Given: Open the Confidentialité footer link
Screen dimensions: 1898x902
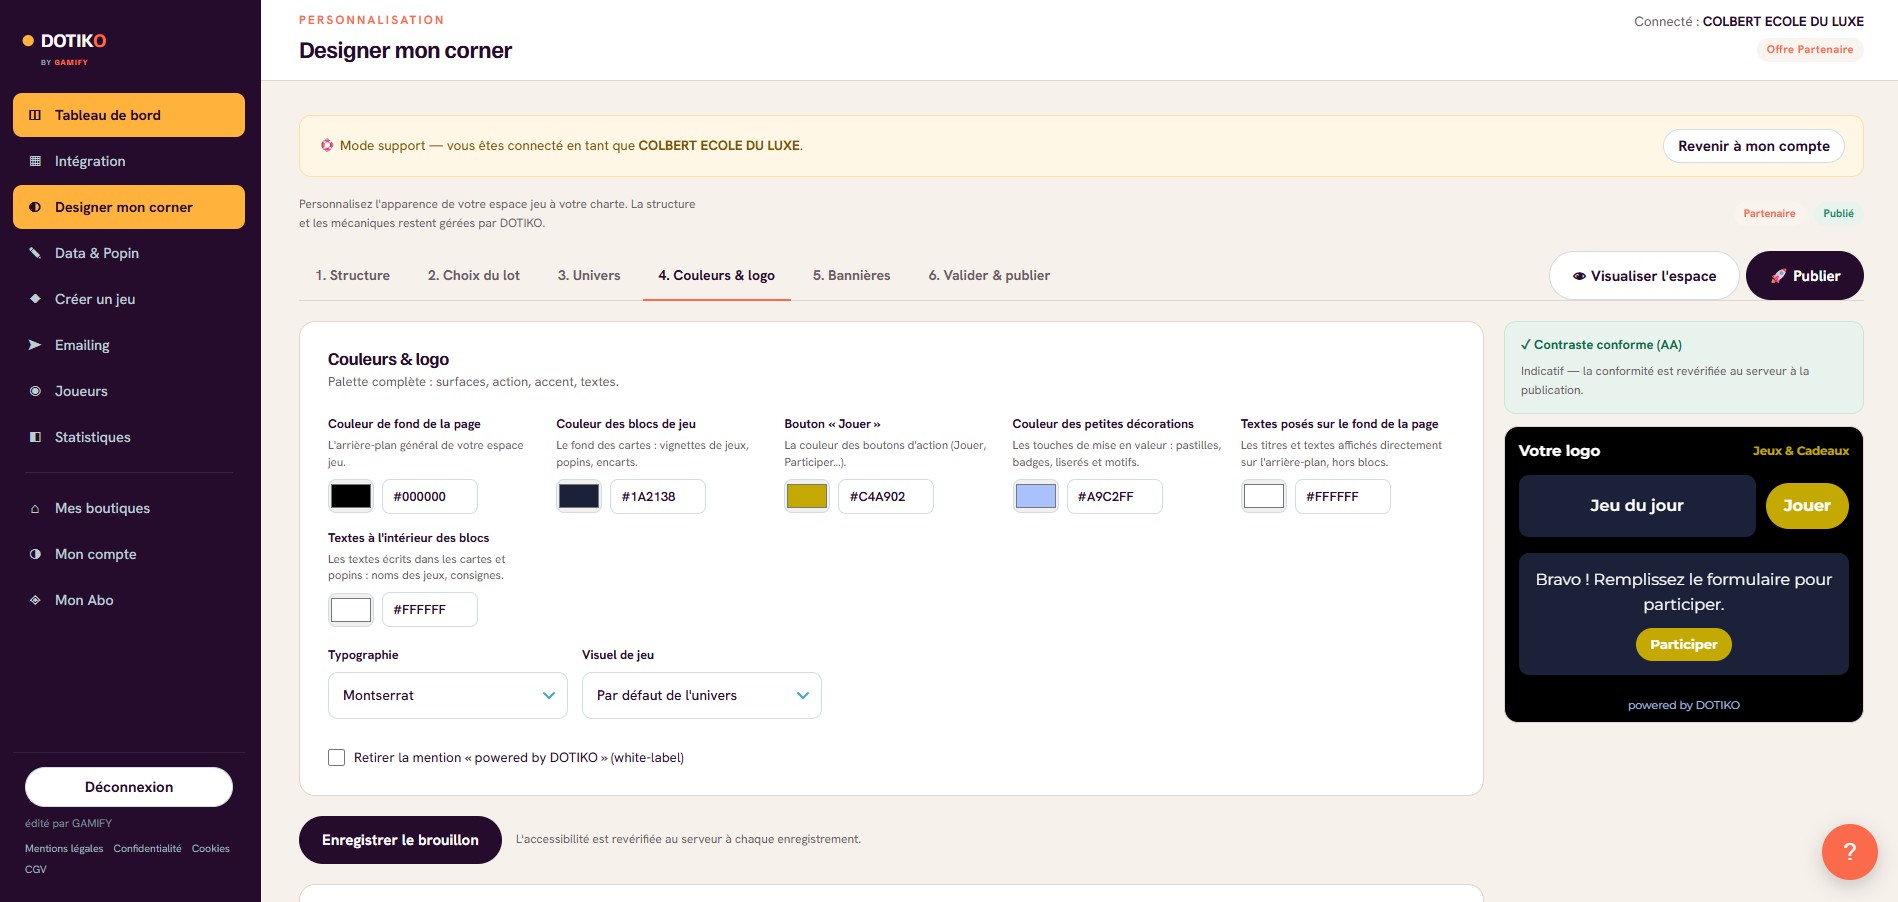Looking at the screenshot, I should click(148, 849).
